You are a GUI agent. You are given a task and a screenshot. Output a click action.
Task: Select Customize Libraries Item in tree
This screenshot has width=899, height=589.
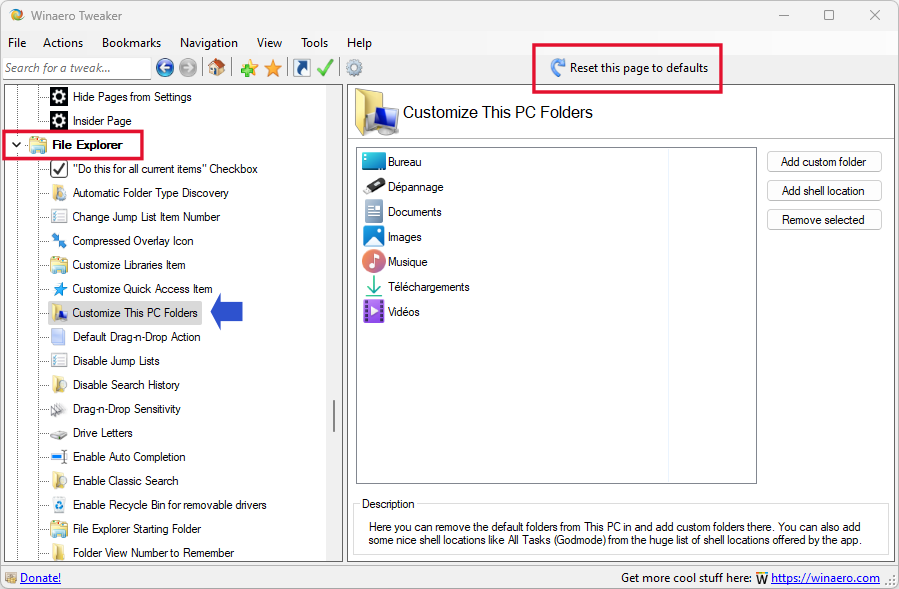pyautogui.click(x=129, y=265)
